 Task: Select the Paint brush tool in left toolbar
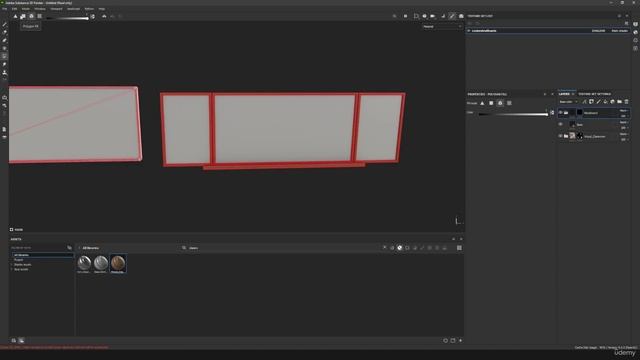[4, 24]
